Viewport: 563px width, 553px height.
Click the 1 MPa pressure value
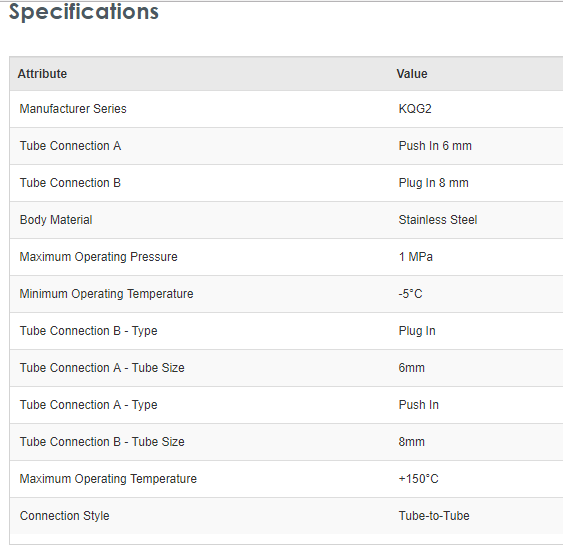click(415, 256)
